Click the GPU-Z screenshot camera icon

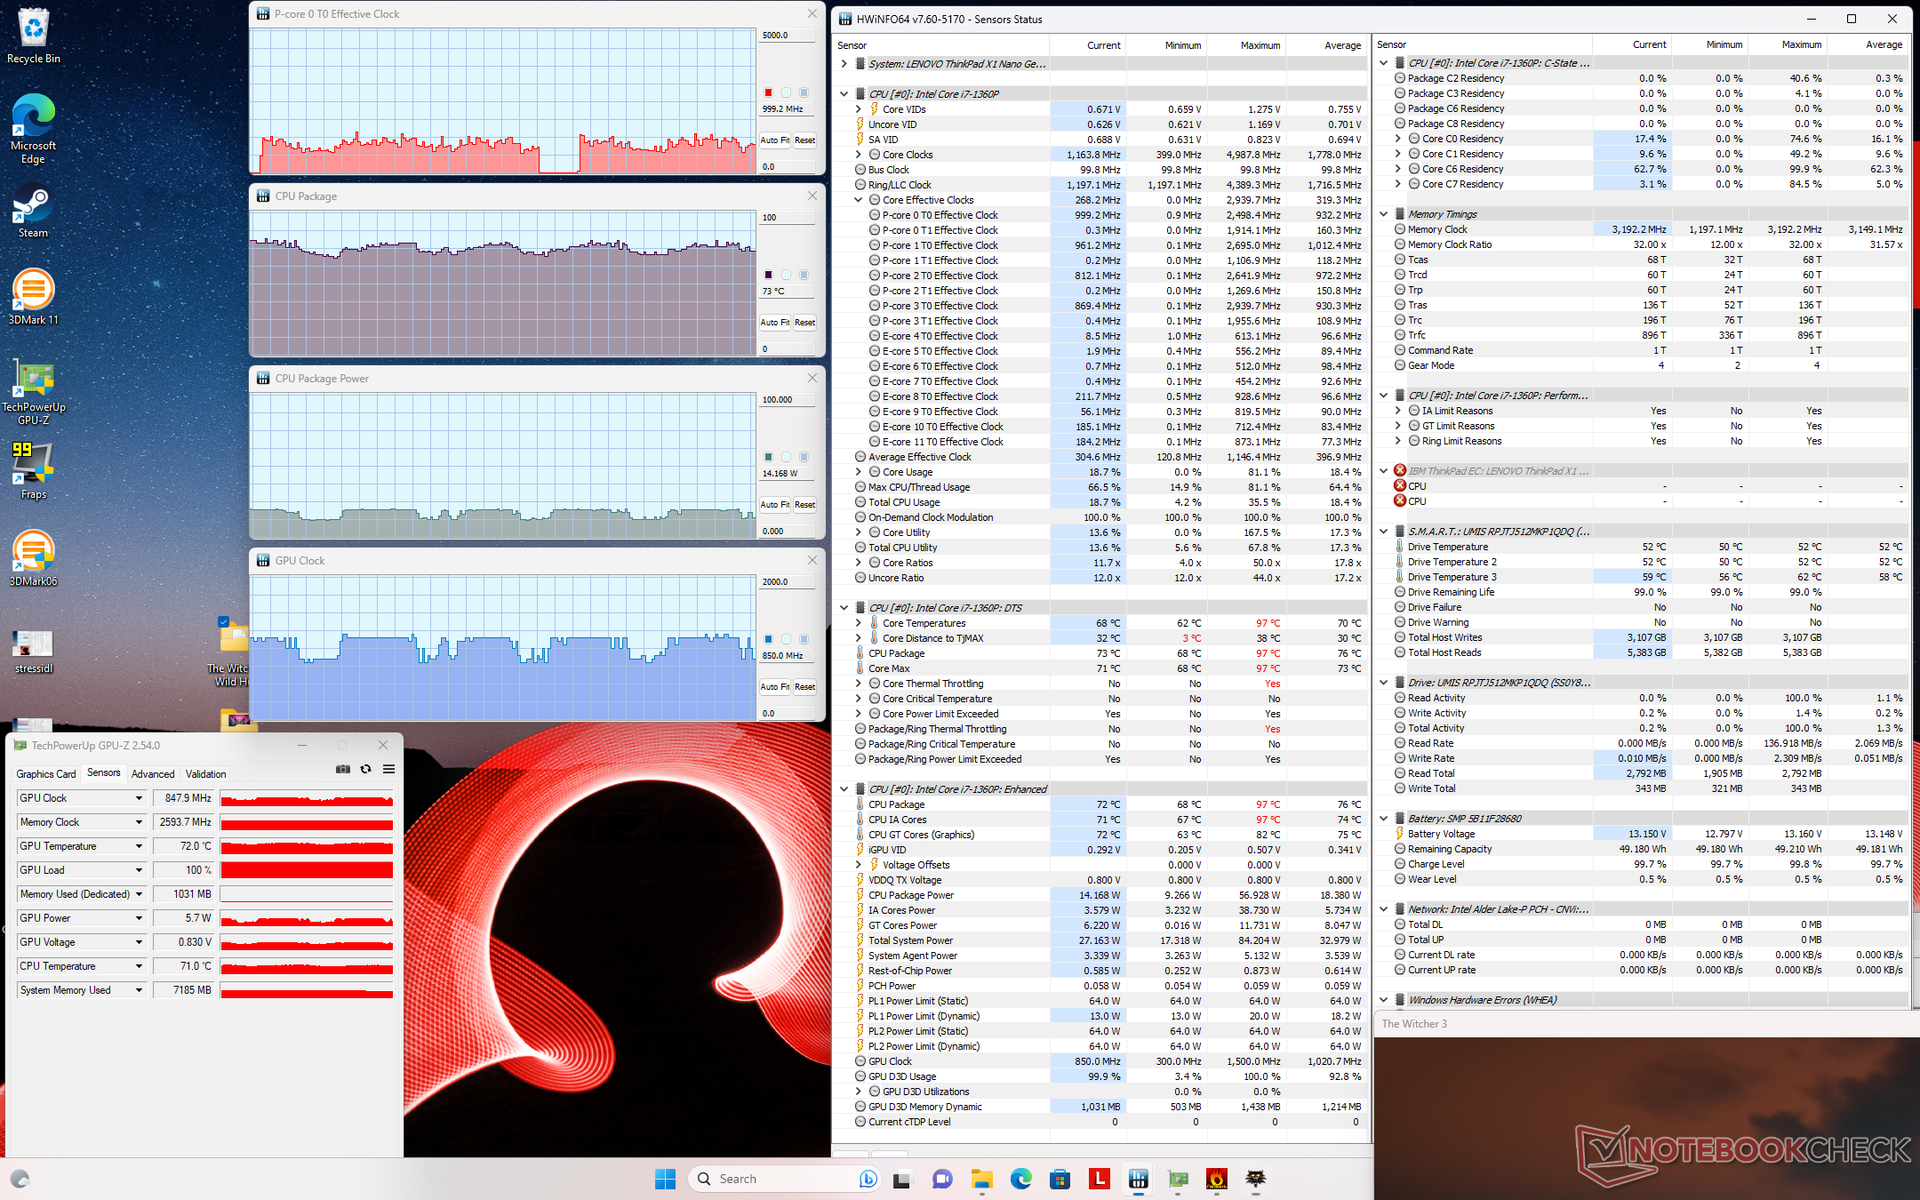pos(343,769)
